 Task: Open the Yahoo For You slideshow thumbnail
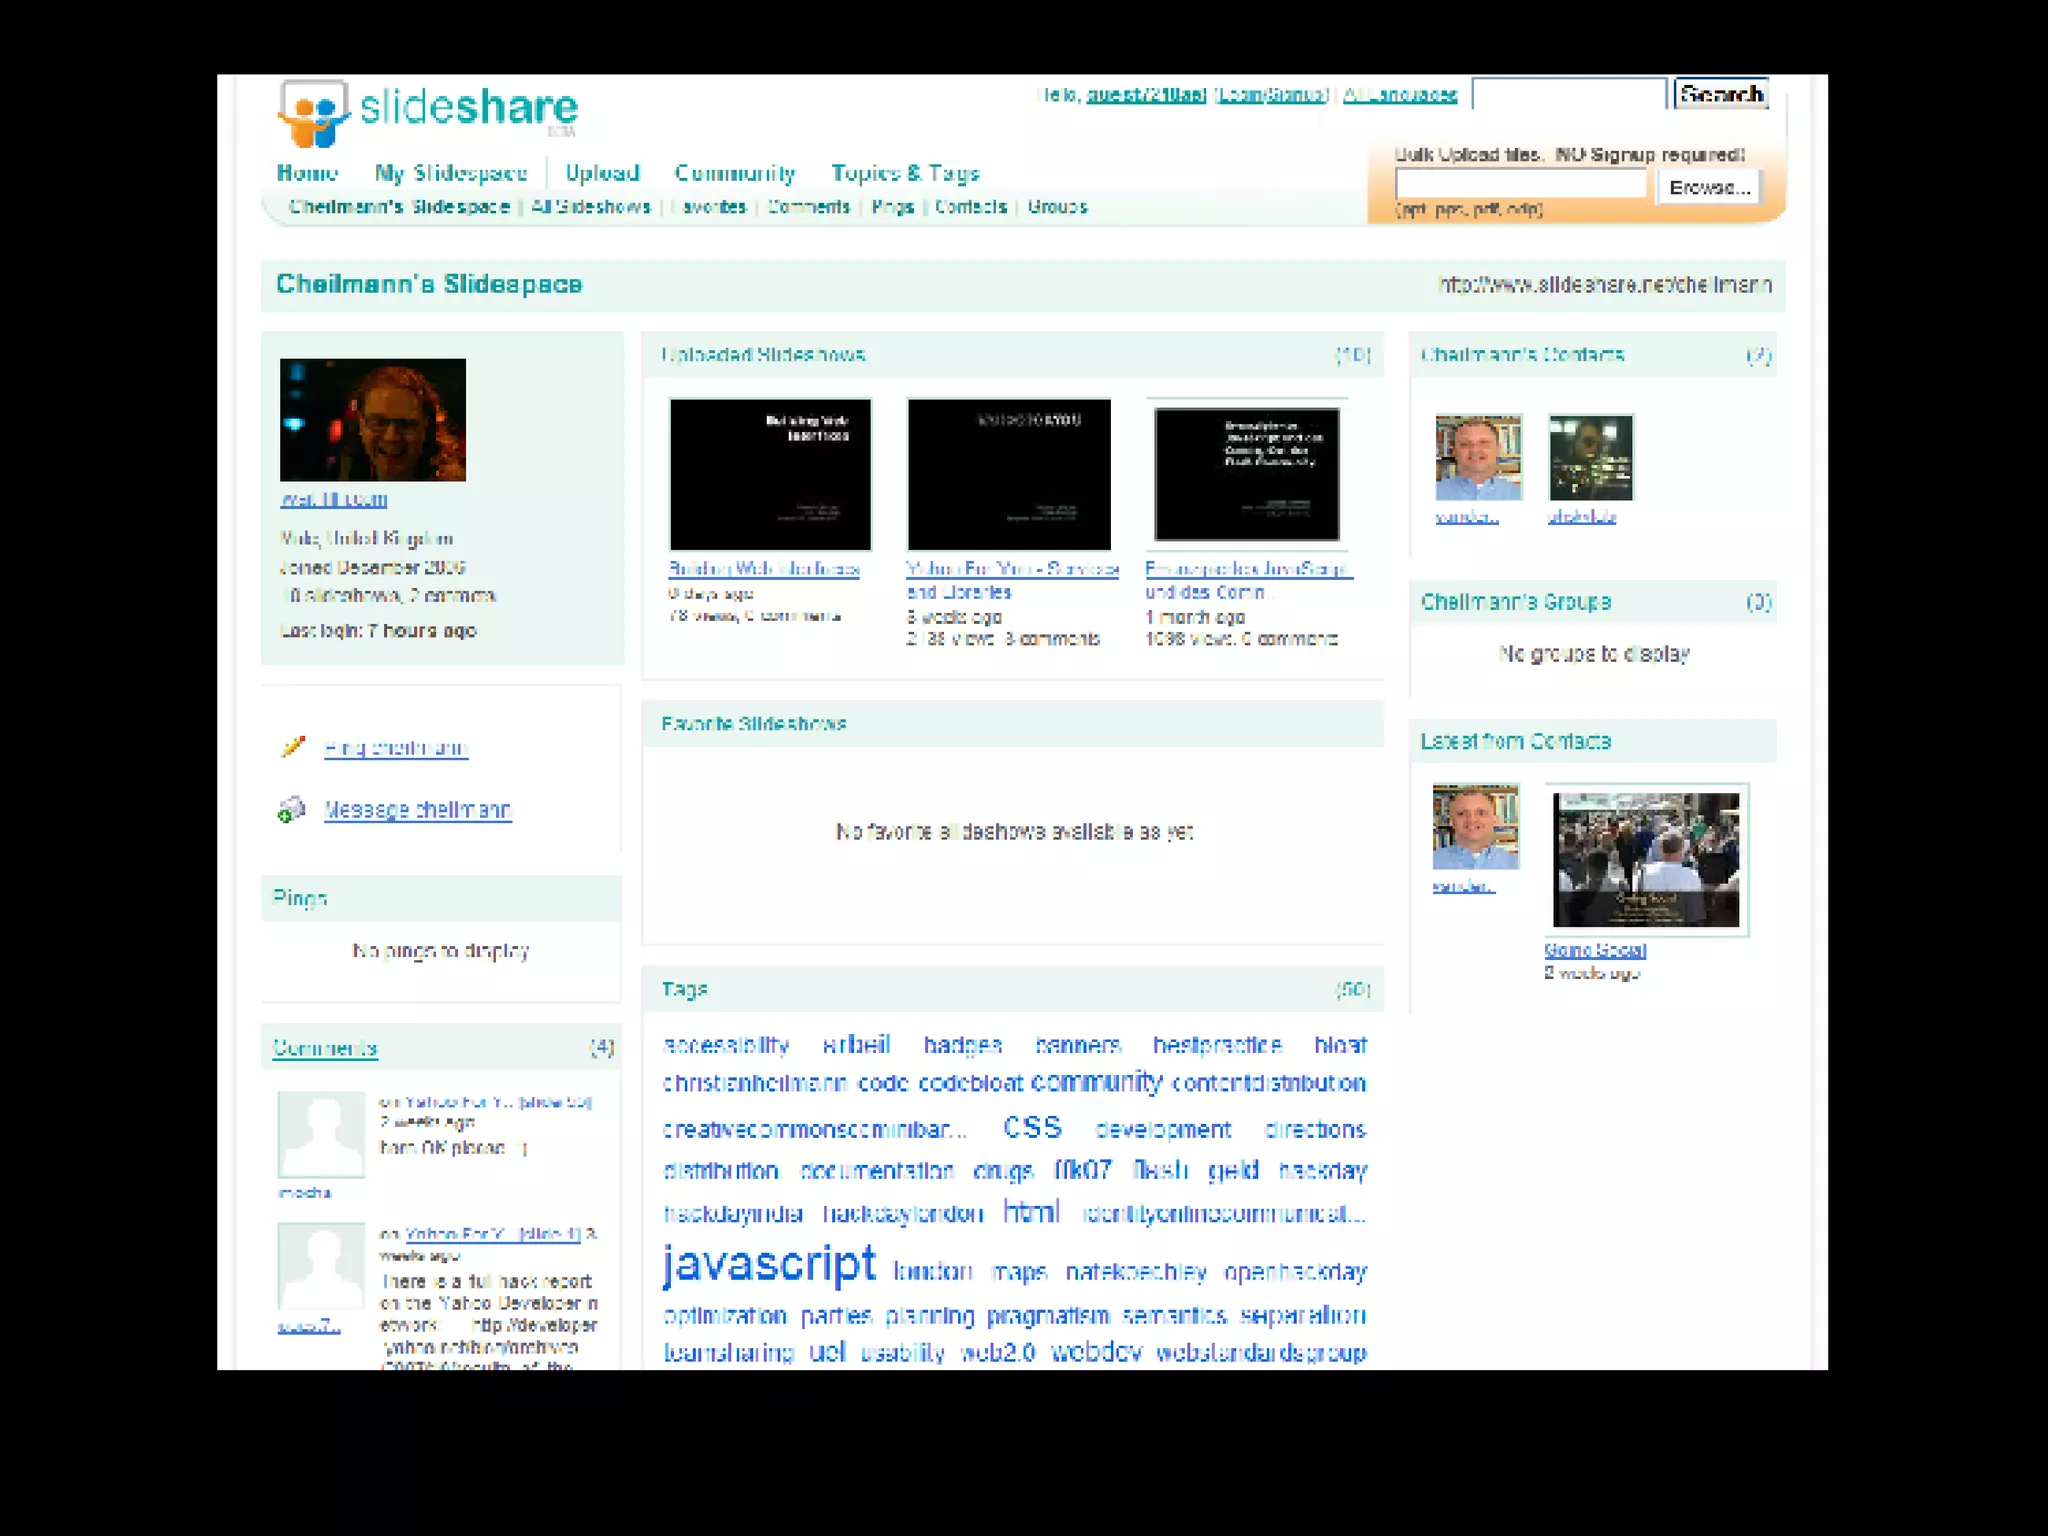(x=1008, y=475)
